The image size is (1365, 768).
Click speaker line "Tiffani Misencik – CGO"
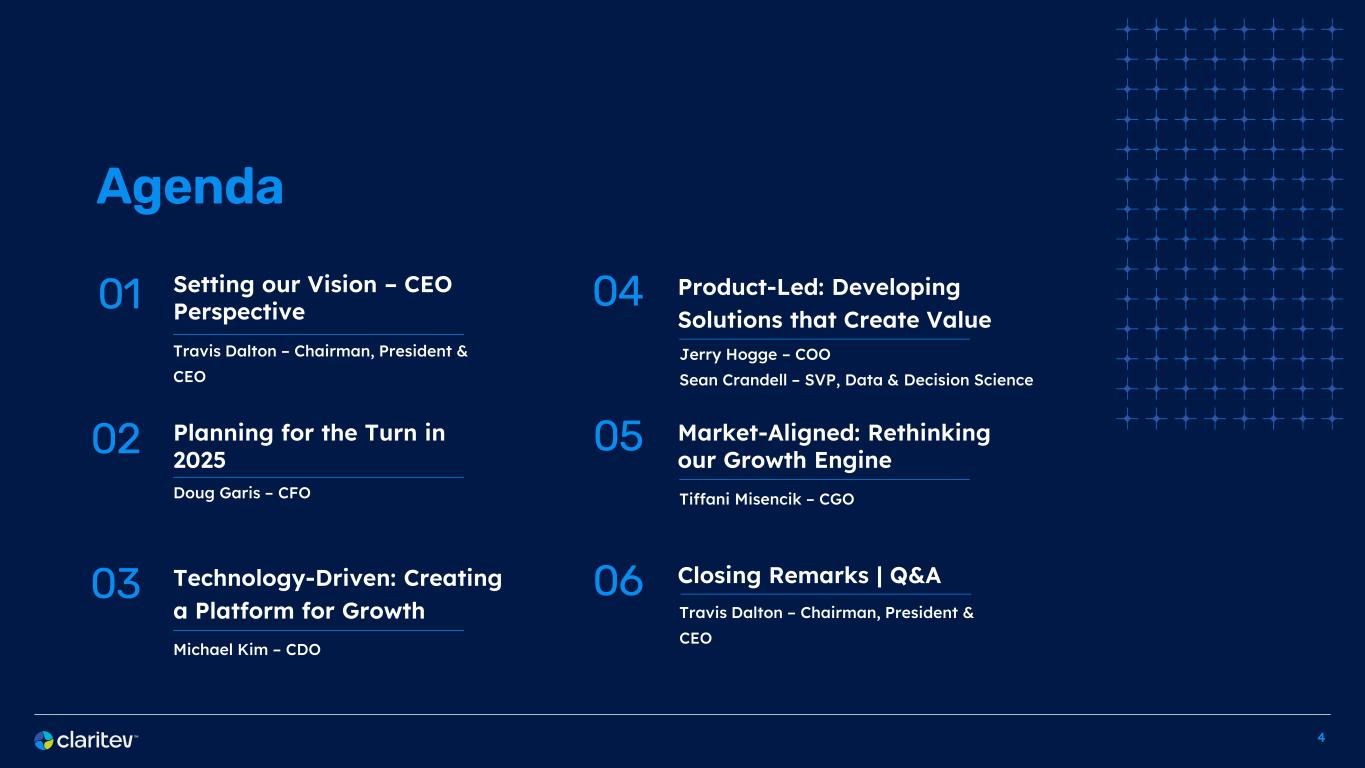[766, 499]
